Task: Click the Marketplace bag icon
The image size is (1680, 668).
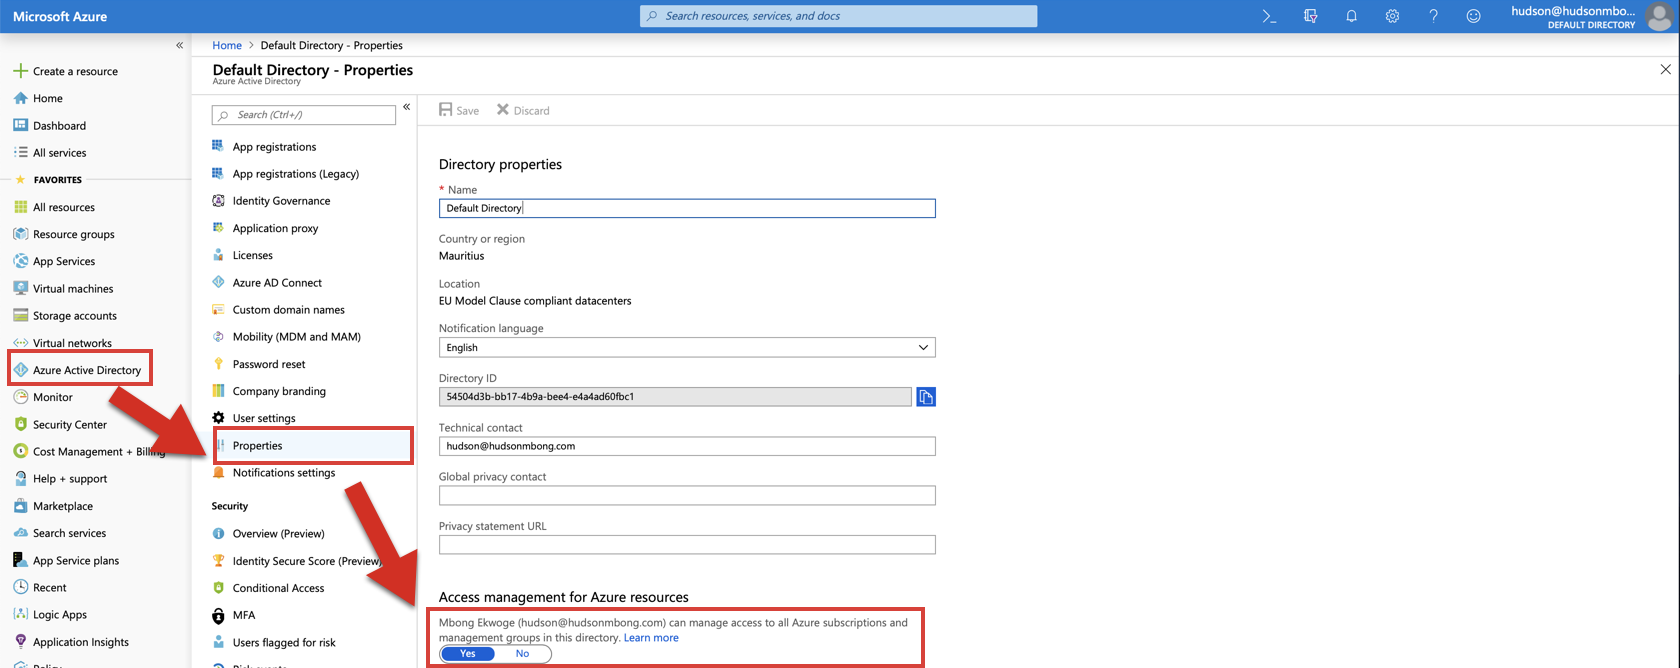Action: click(x=20, y=506)
